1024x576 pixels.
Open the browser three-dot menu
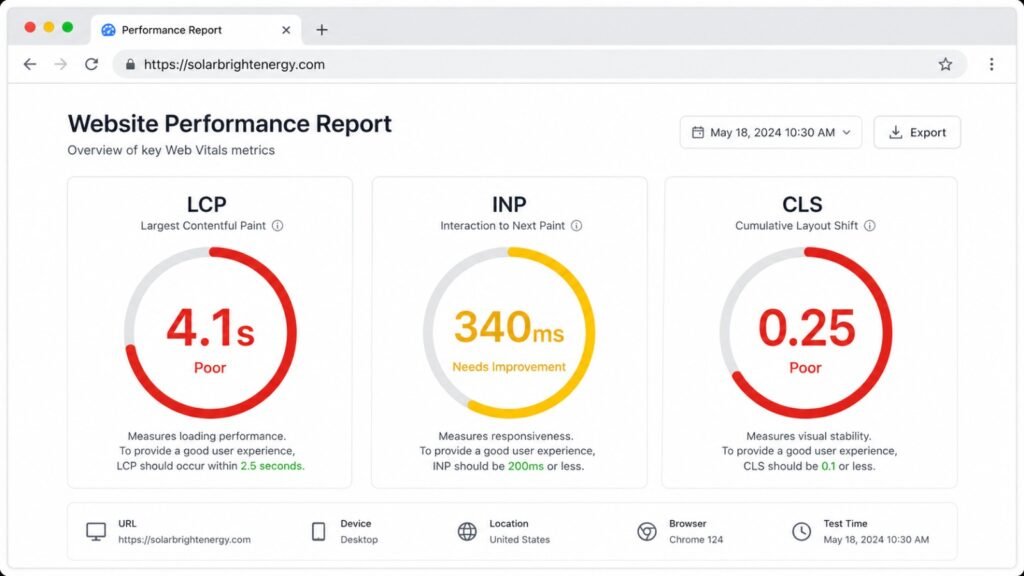pos(991,64)
